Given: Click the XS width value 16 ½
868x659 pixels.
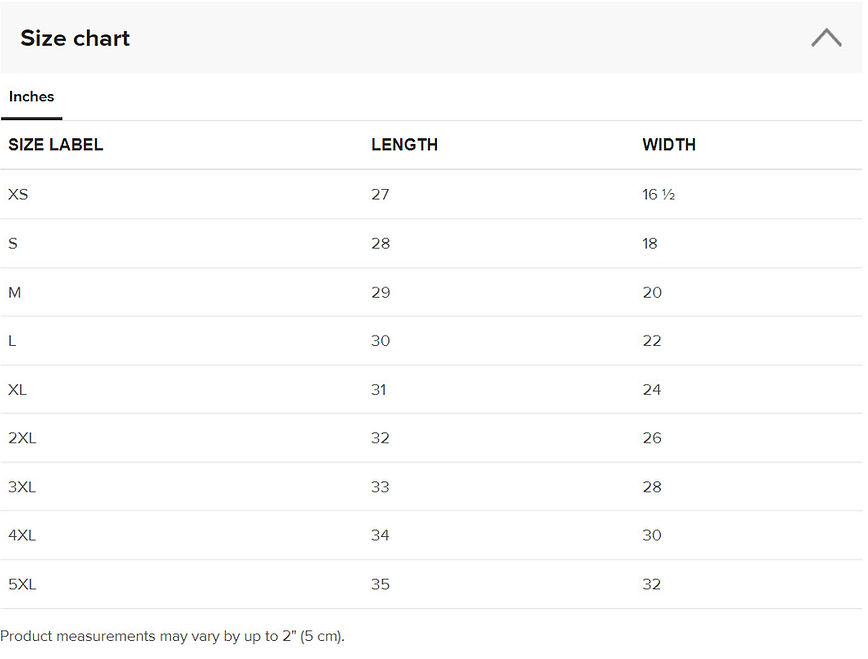Looking at the screenshot, I should 658,194.
